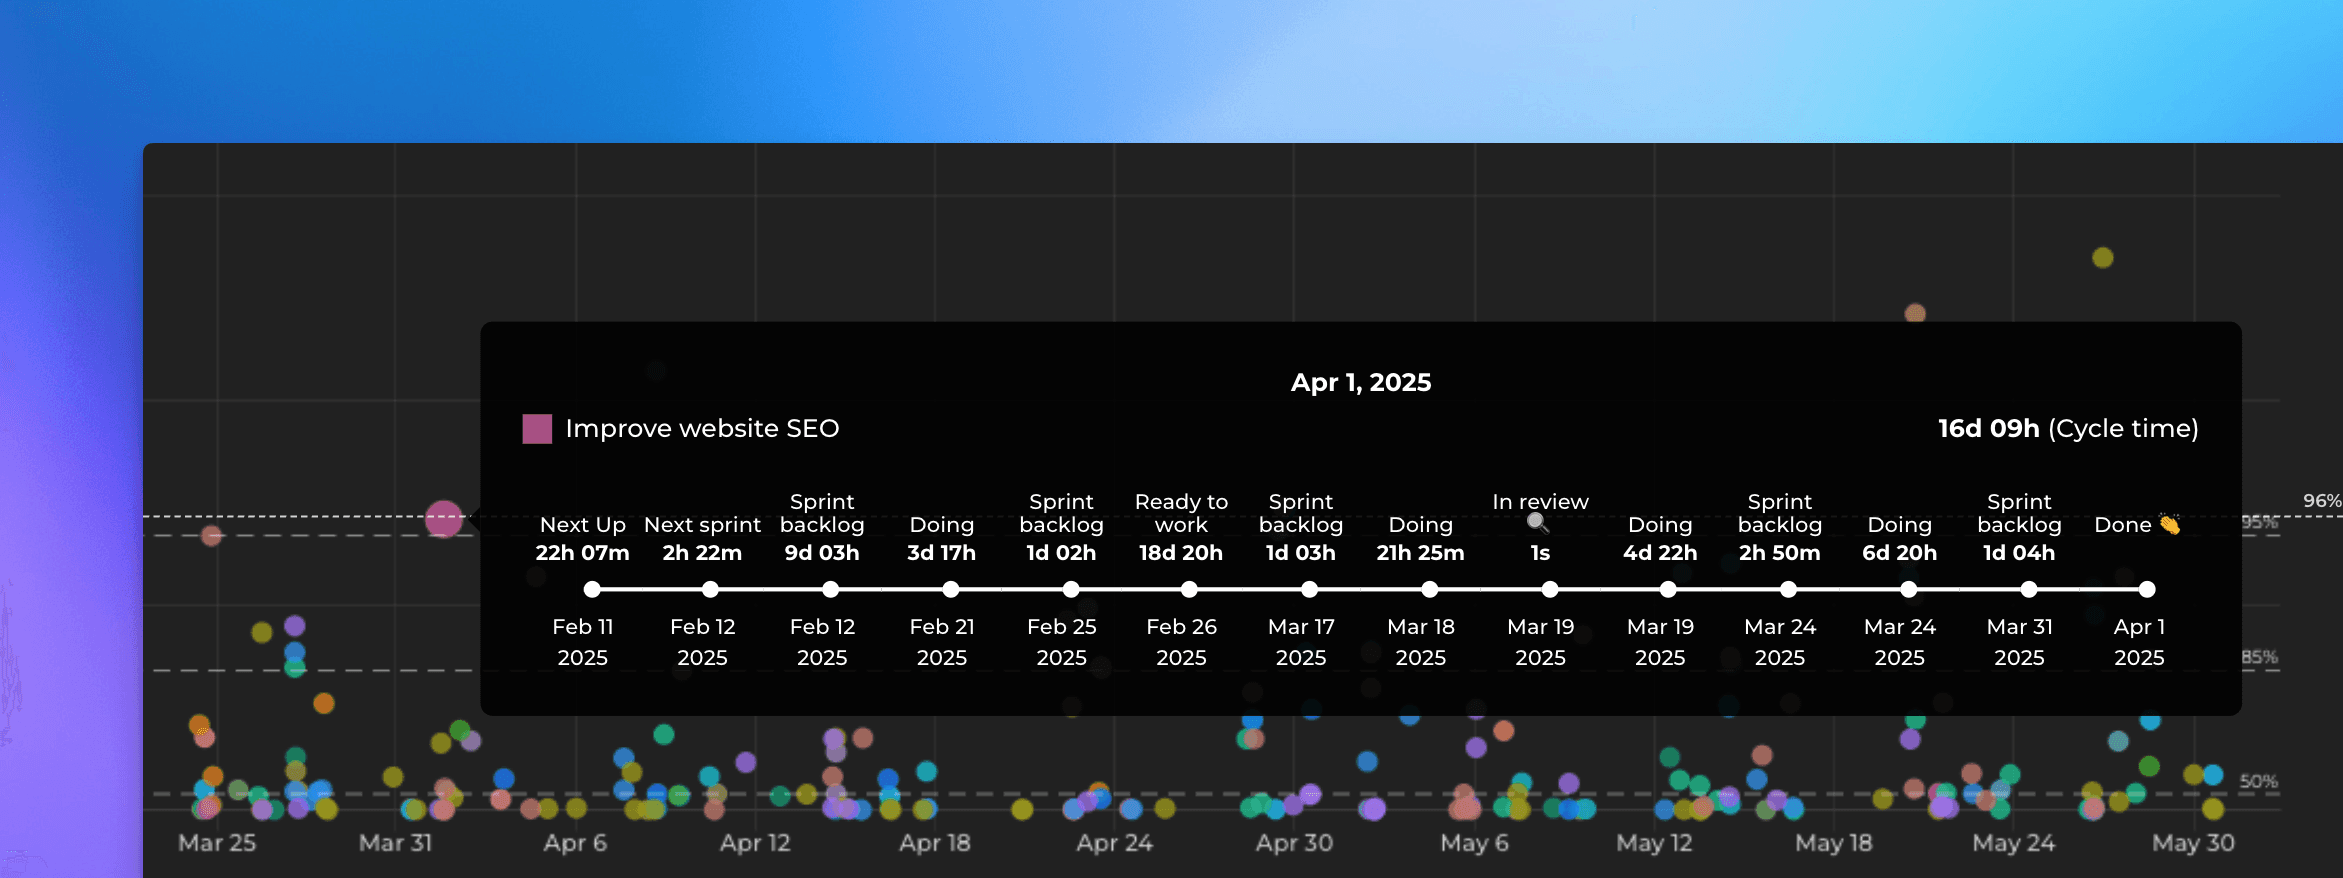Select the highest olive dot on the scatterplot
This screenshot has height=878, width=2343.
(x=2103, y=257)
